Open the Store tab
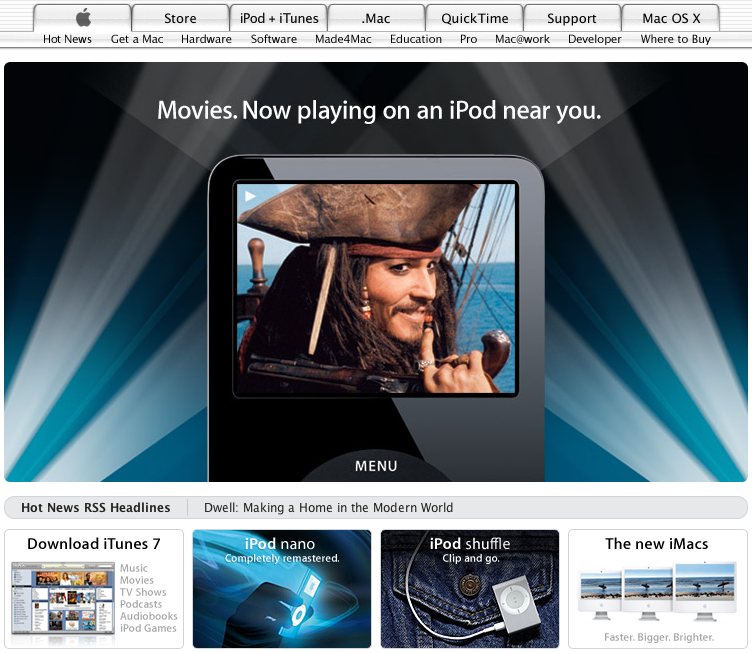This screenshot has height=652, width=752. tap(180, 18)
